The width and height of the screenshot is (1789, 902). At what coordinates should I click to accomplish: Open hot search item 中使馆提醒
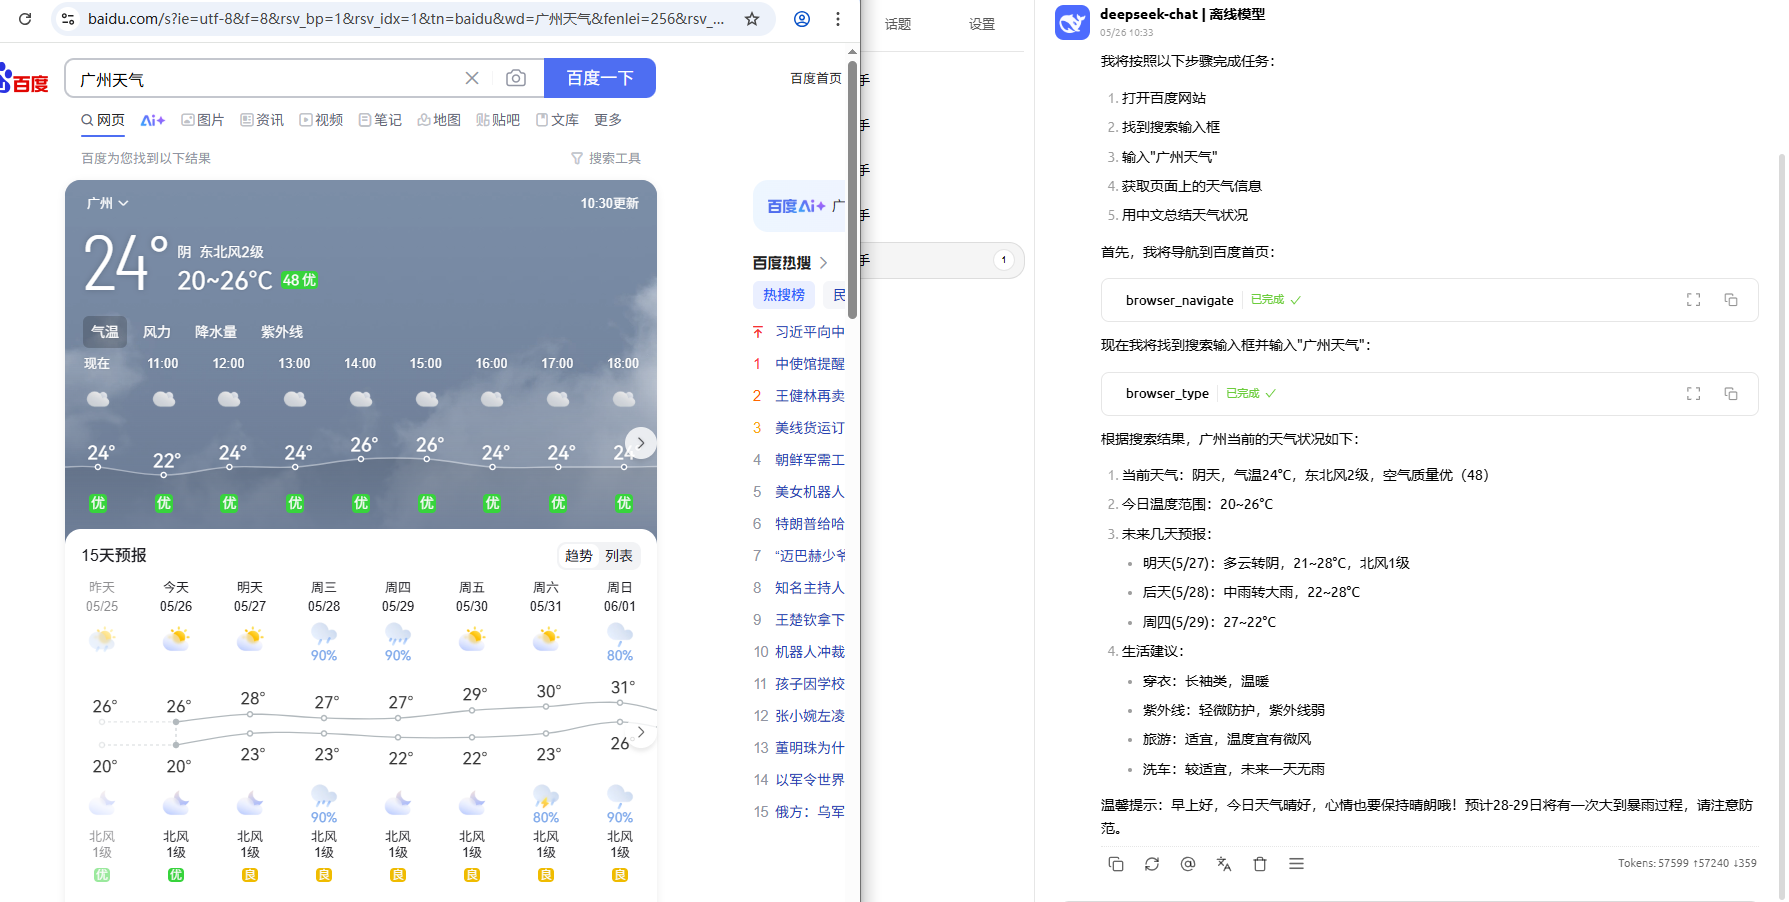tap(810, 364)
